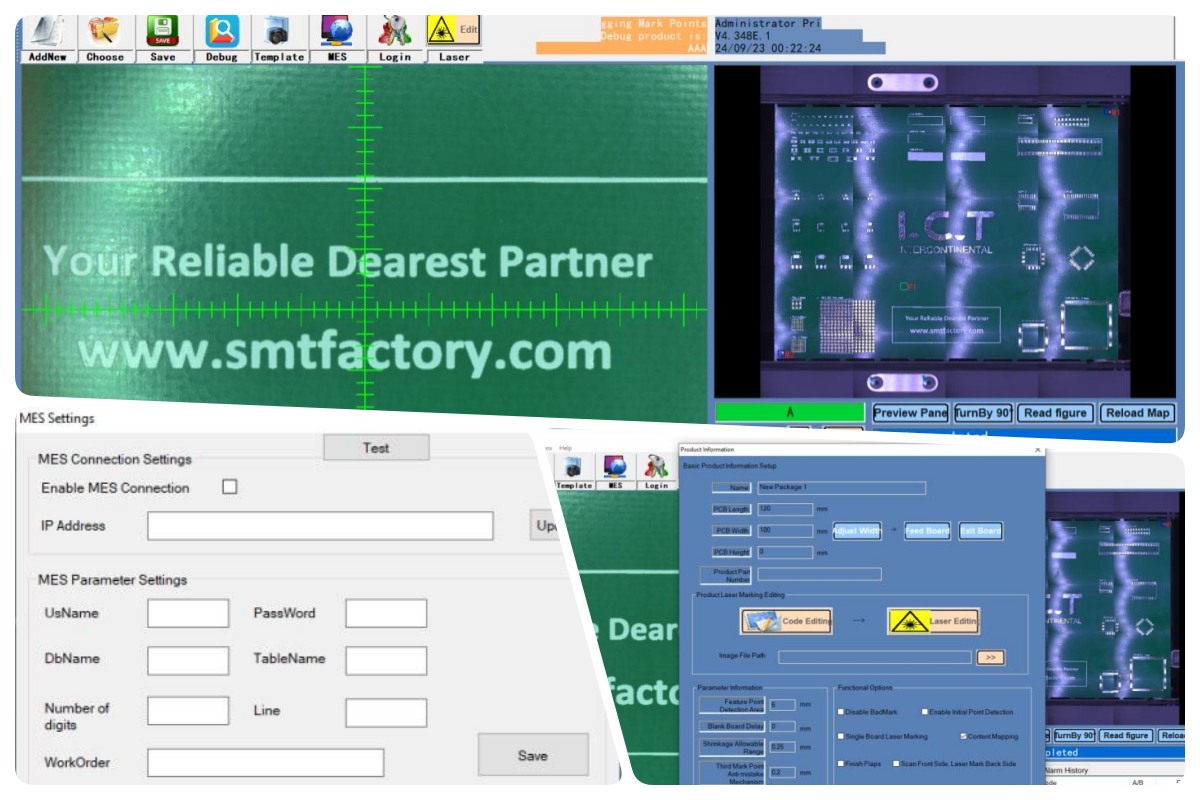The image size is (1200, 800).
Task: Open the Choose product icon
Action: pos(104,37)
